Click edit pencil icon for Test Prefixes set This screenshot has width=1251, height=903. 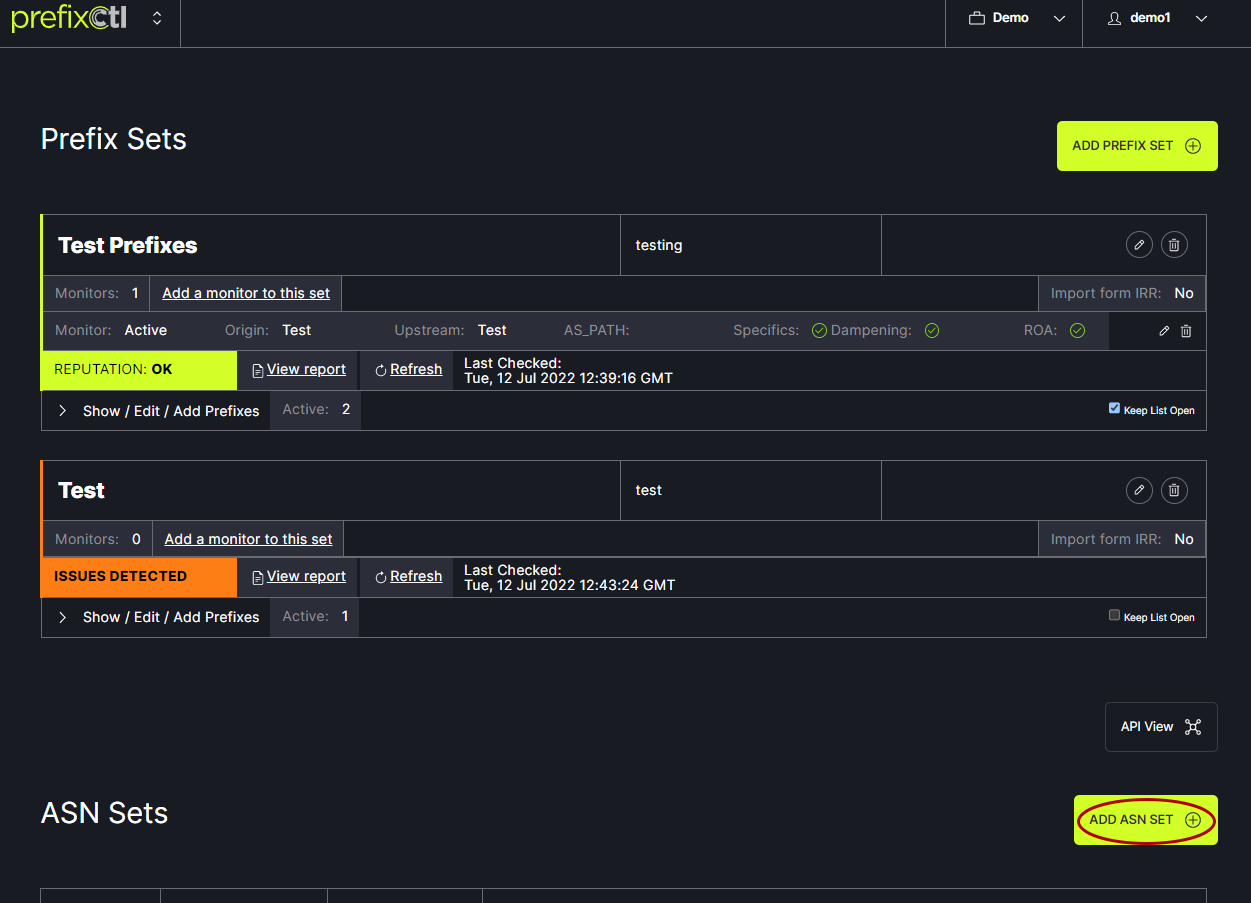click(1139, 245)
